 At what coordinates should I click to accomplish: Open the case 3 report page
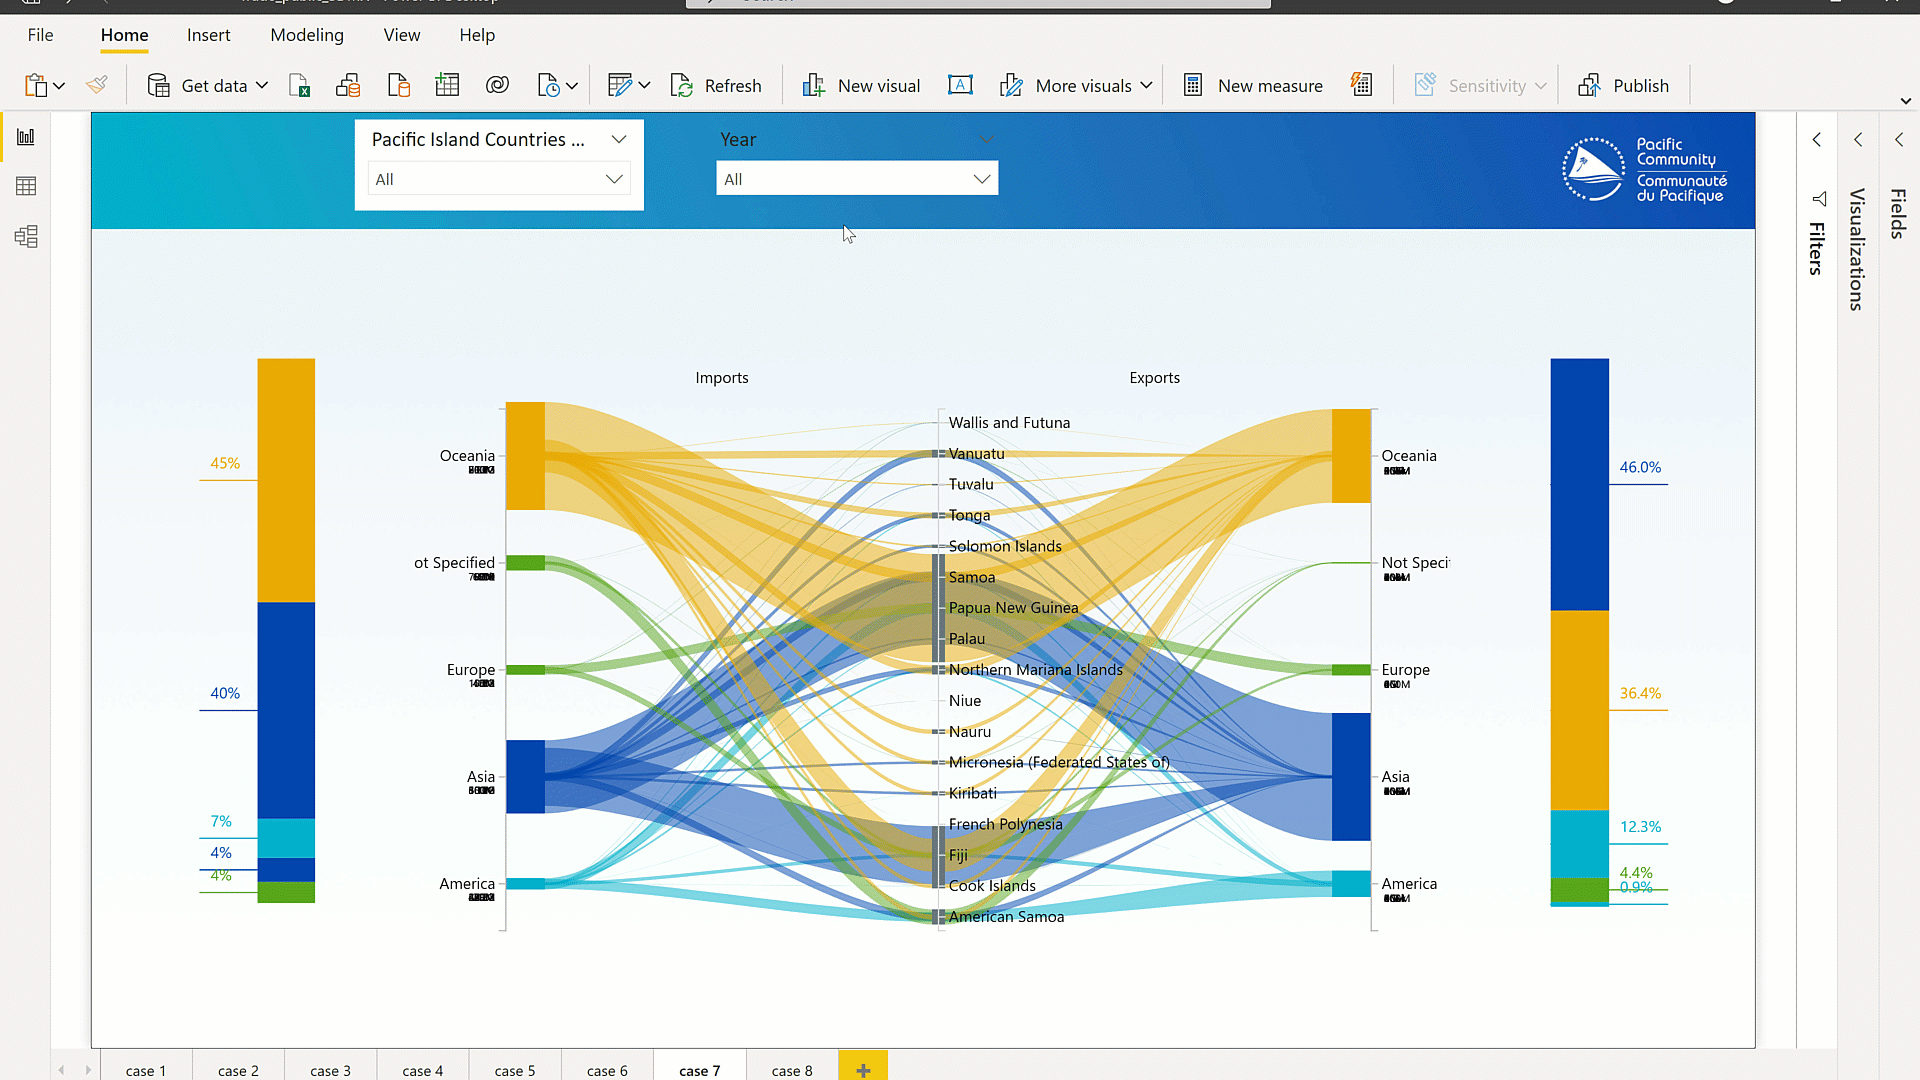(x=330, y=1070)
